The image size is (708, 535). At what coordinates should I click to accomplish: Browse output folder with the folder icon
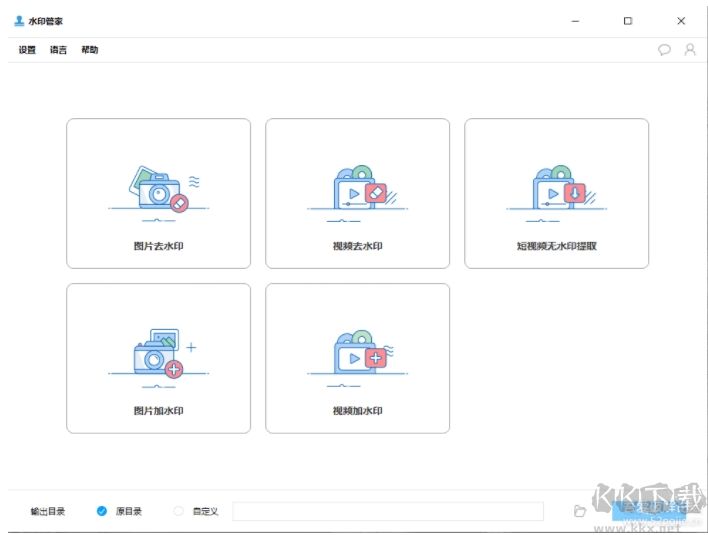[580, 511]
